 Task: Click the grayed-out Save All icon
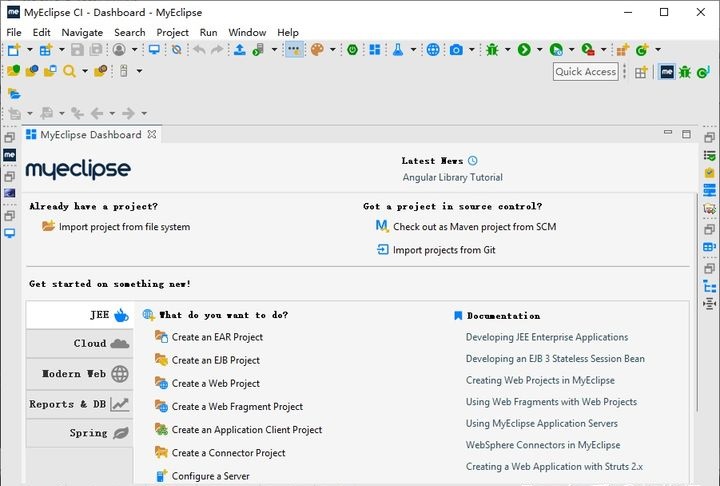(96, 50)
